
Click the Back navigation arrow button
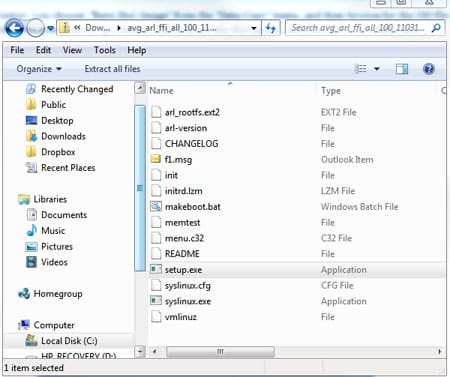coord(14,28)
